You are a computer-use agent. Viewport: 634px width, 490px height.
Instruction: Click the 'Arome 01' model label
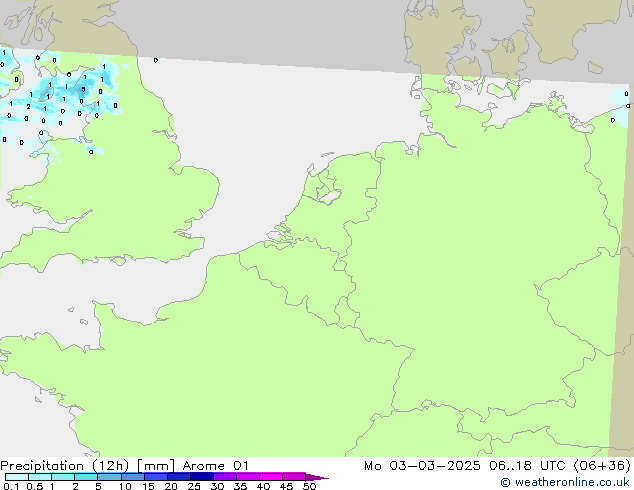click(x=215, y=466)
